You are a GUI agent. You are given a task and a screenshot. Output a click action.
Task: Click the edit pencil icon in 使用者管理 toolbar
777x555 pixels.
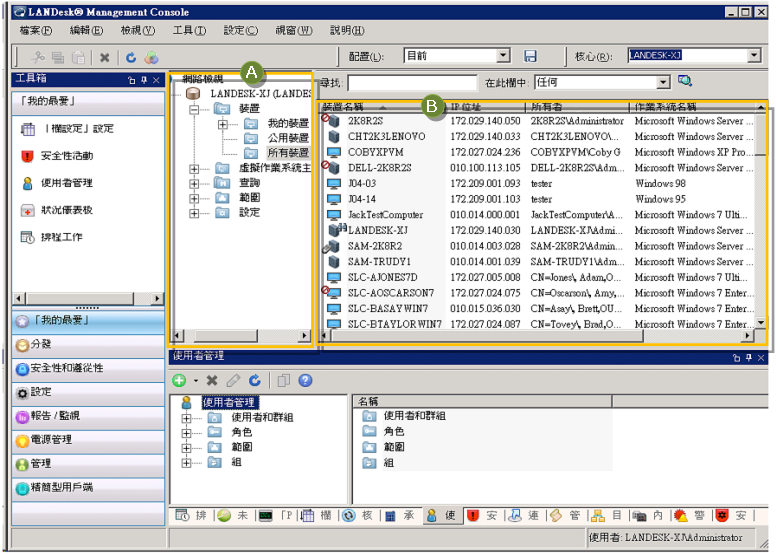point(233,381)
